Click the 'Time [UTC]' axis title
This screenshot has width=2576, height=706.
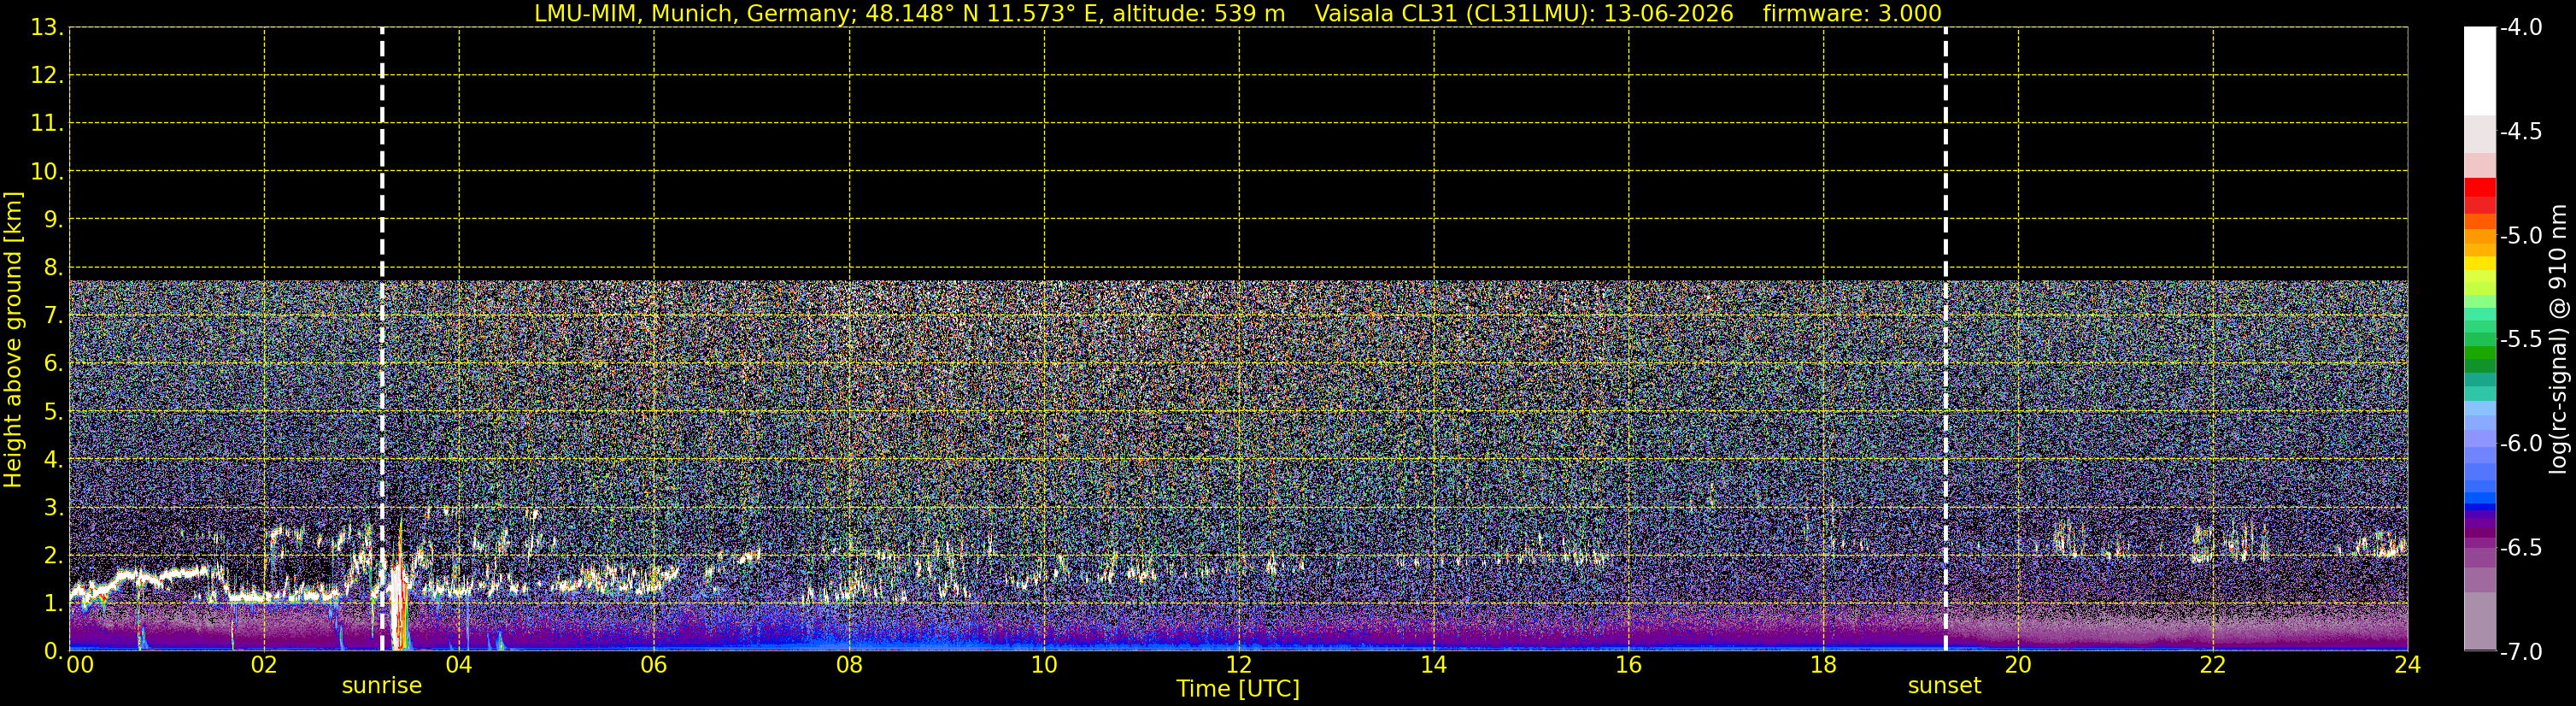(1238, 689)
